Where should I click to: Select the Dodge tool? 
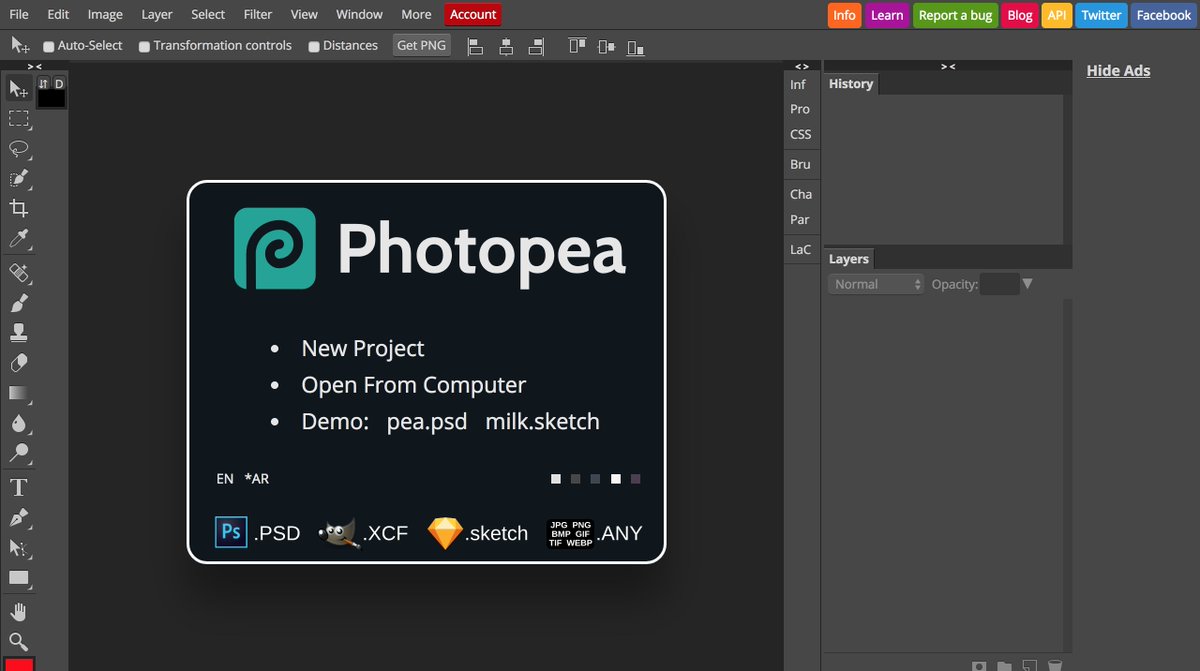[19, 452]
